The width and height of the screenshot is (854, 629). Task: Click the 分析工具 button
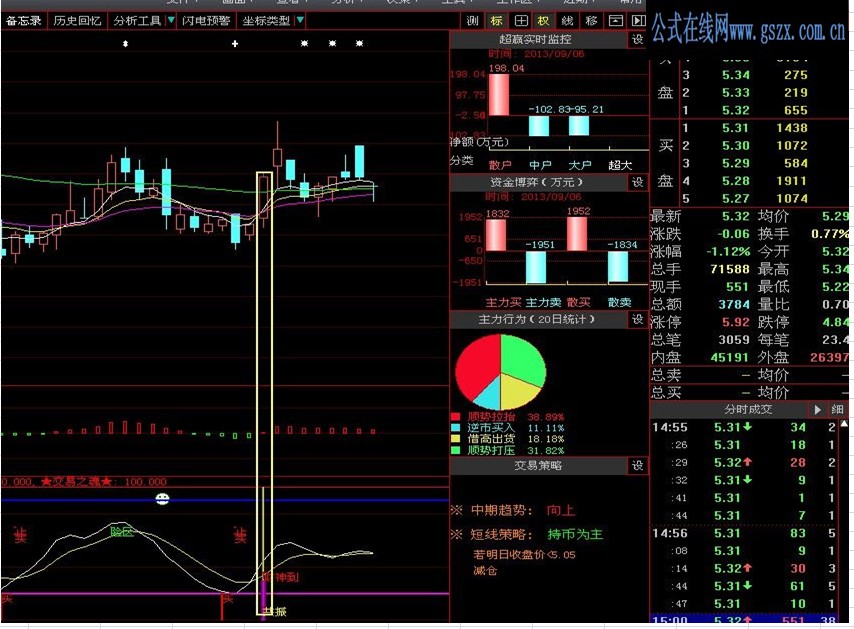(x=137, y=21)
